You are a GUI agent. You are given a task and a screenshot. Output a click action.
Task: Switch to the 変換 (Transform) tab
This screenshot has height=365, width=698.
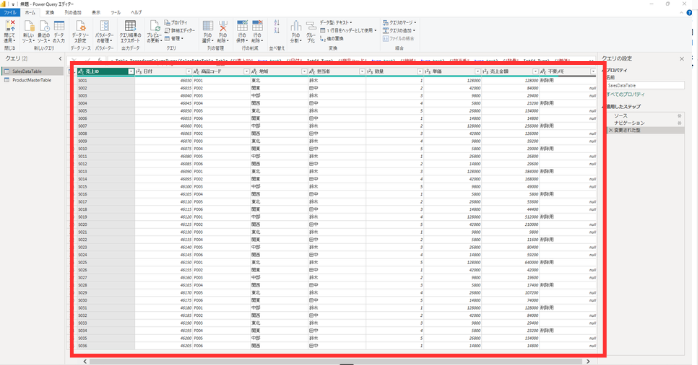(x=49, y=12)
